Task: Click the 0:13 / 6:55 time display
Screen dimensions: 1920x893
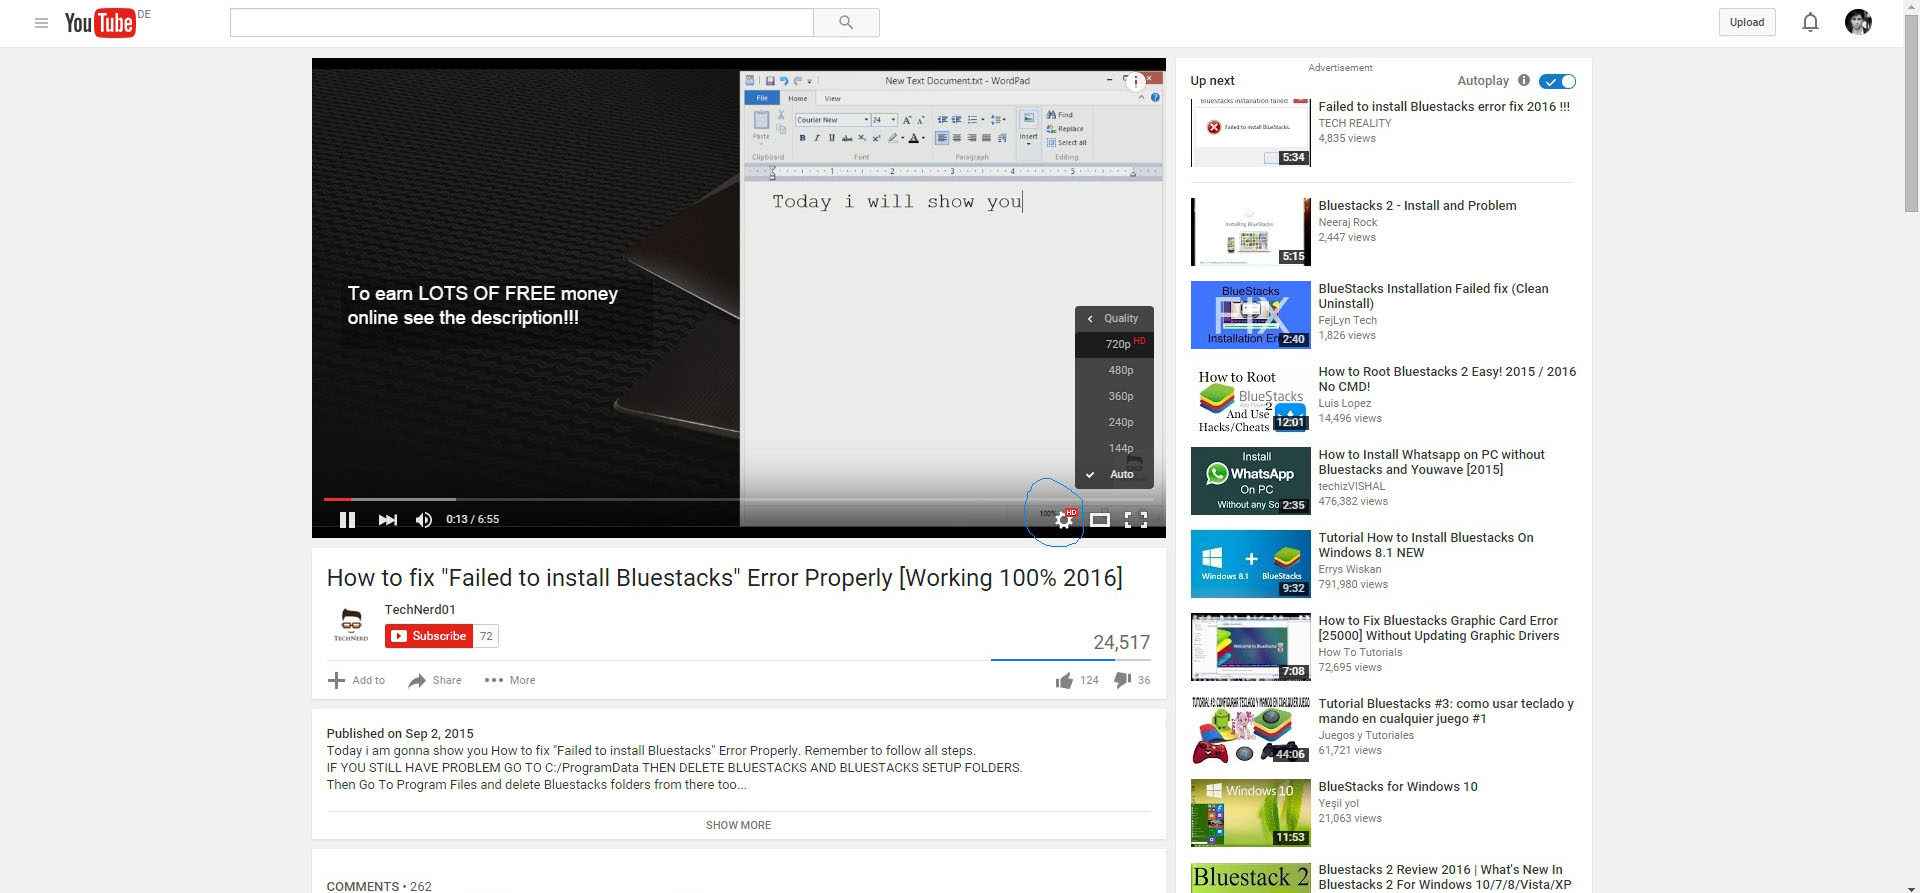Action: 472,519
